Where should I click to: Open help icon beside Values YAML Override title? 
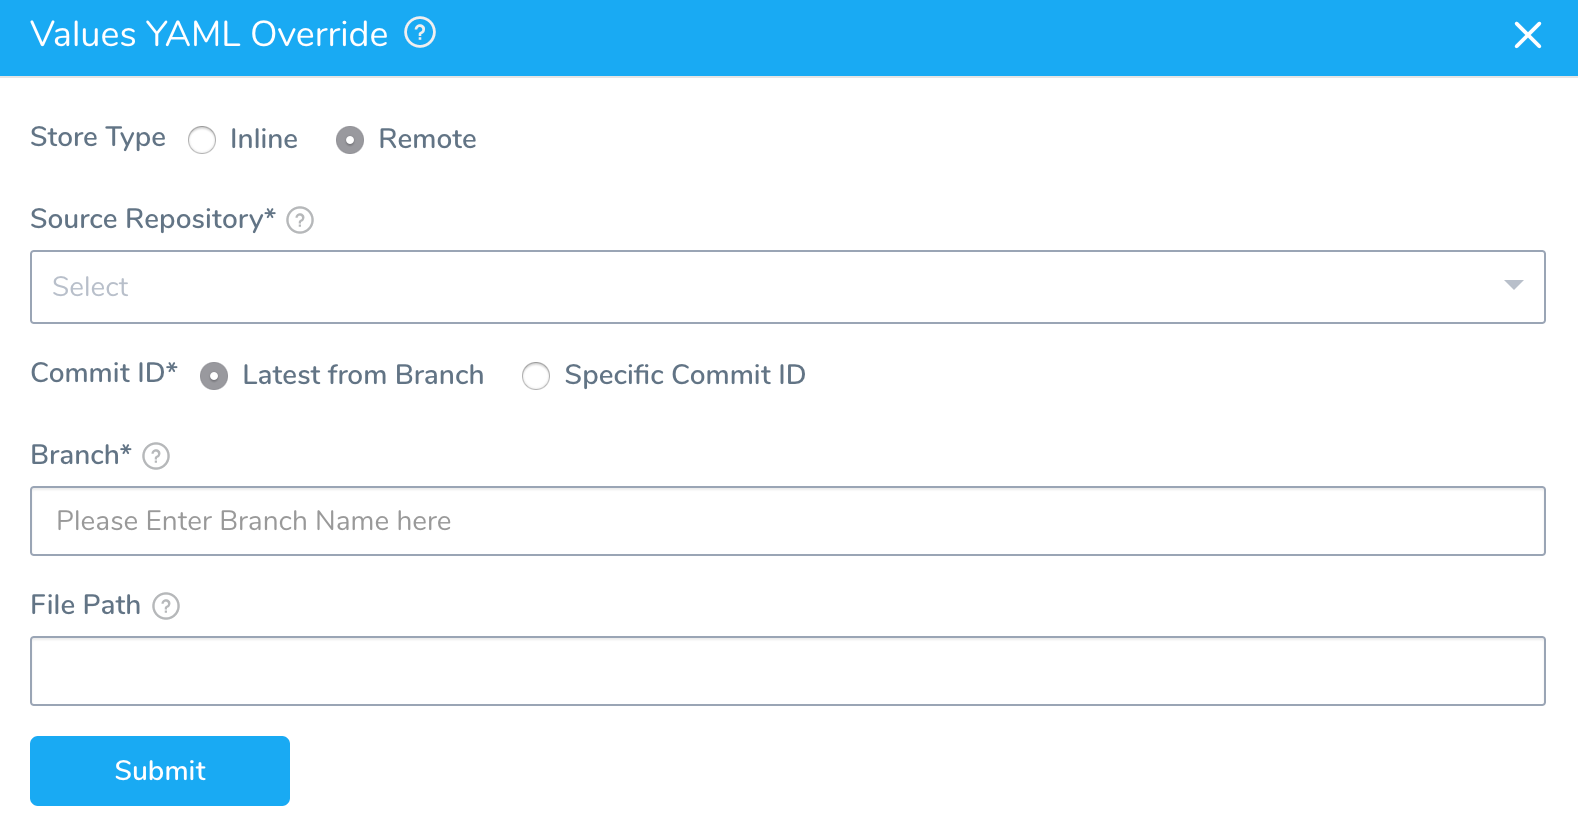click(x=420, y=34)
